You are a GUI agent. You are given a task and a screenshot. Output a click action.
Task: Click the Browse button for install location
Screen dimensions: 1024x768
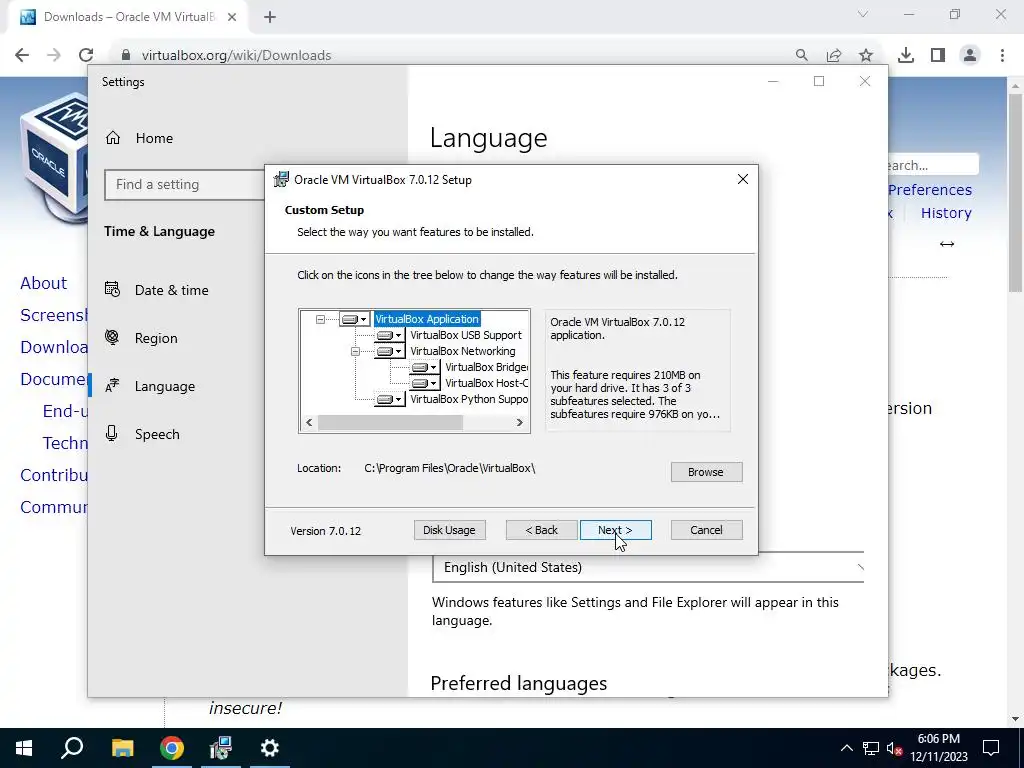(x=706, y=472)
